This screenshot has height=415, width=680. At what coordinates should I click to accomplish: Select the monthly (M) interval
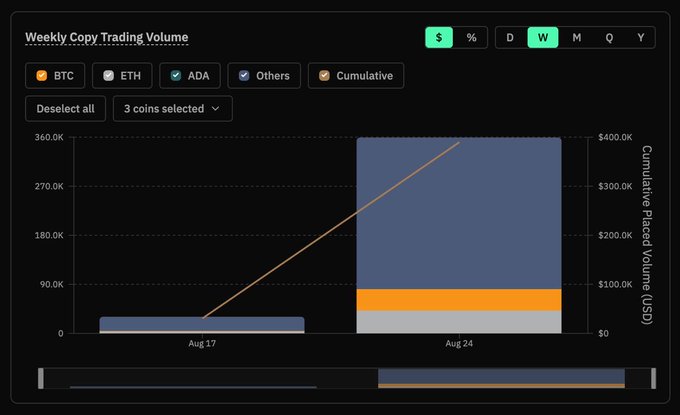click(576, 38)
